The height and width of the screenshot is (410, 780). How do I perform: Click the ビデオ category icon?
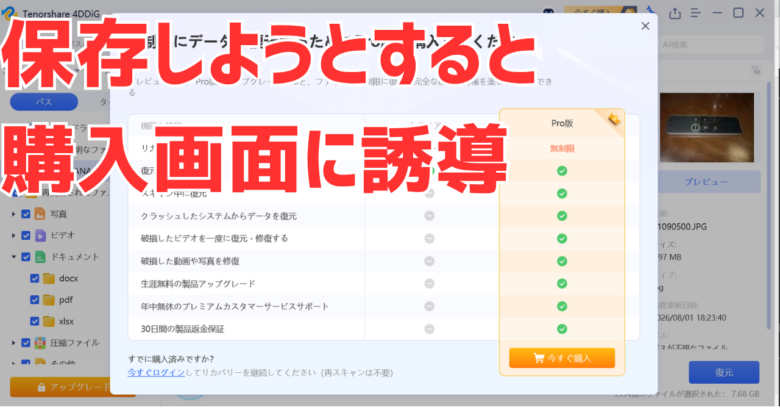tap(40, 235)
